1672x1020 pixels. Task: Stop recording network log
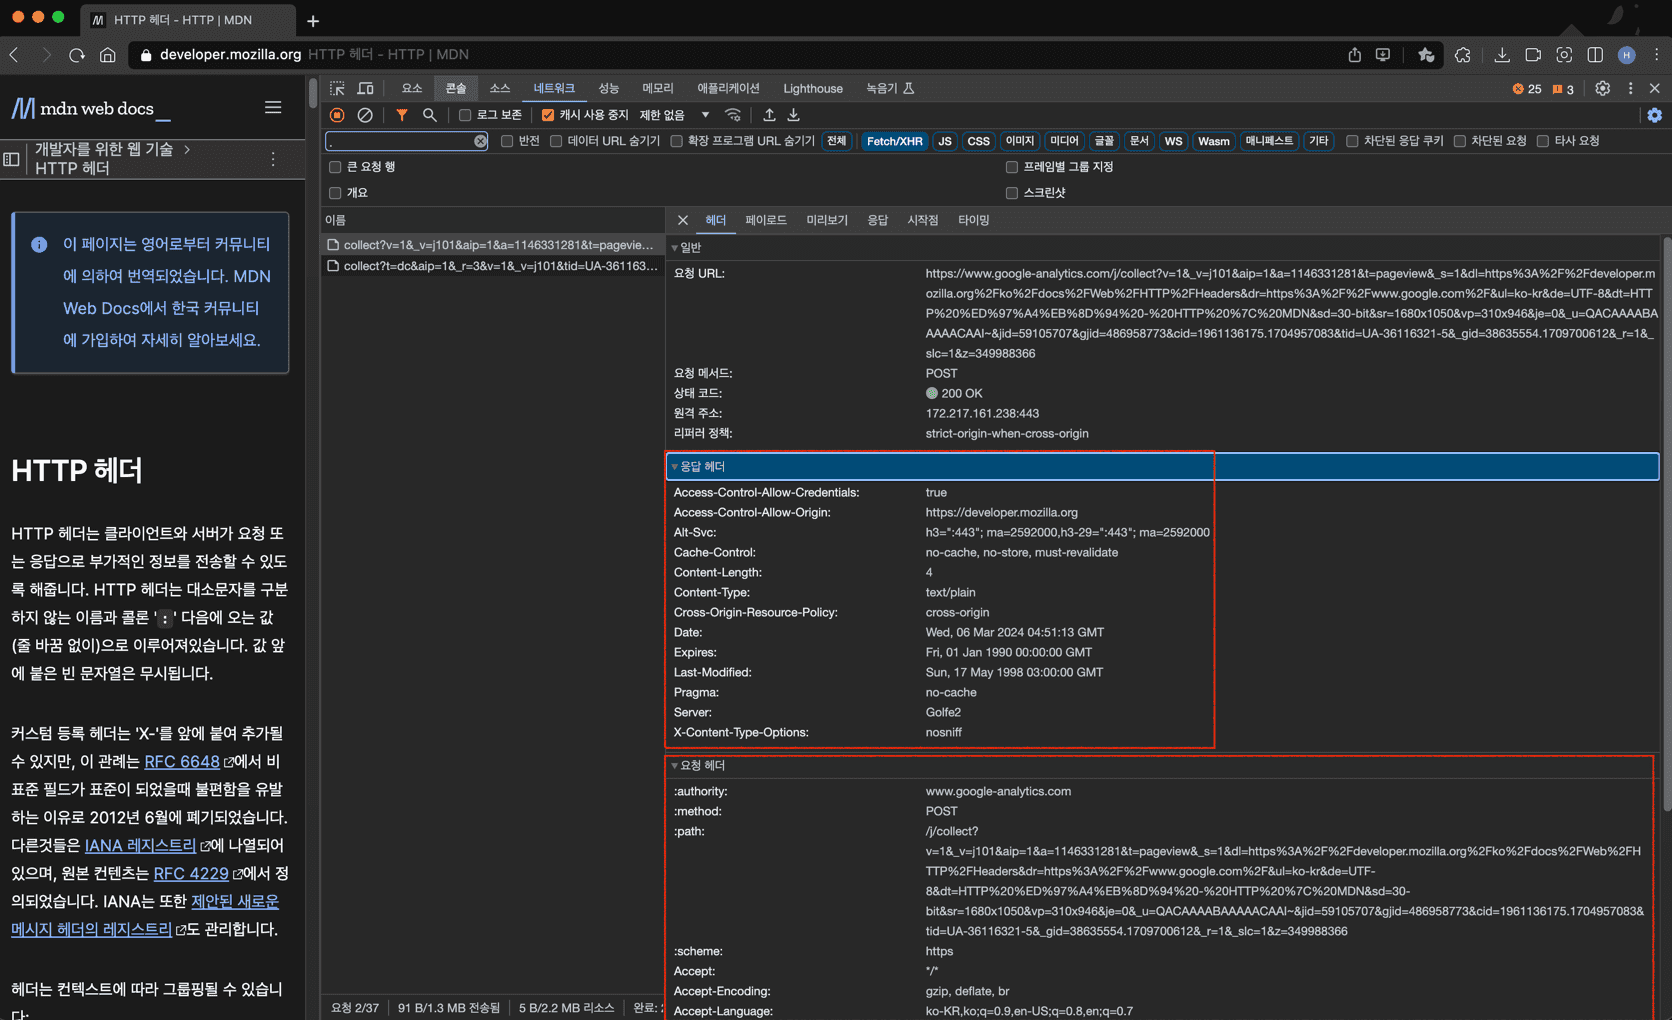click(x=337, y=115)
